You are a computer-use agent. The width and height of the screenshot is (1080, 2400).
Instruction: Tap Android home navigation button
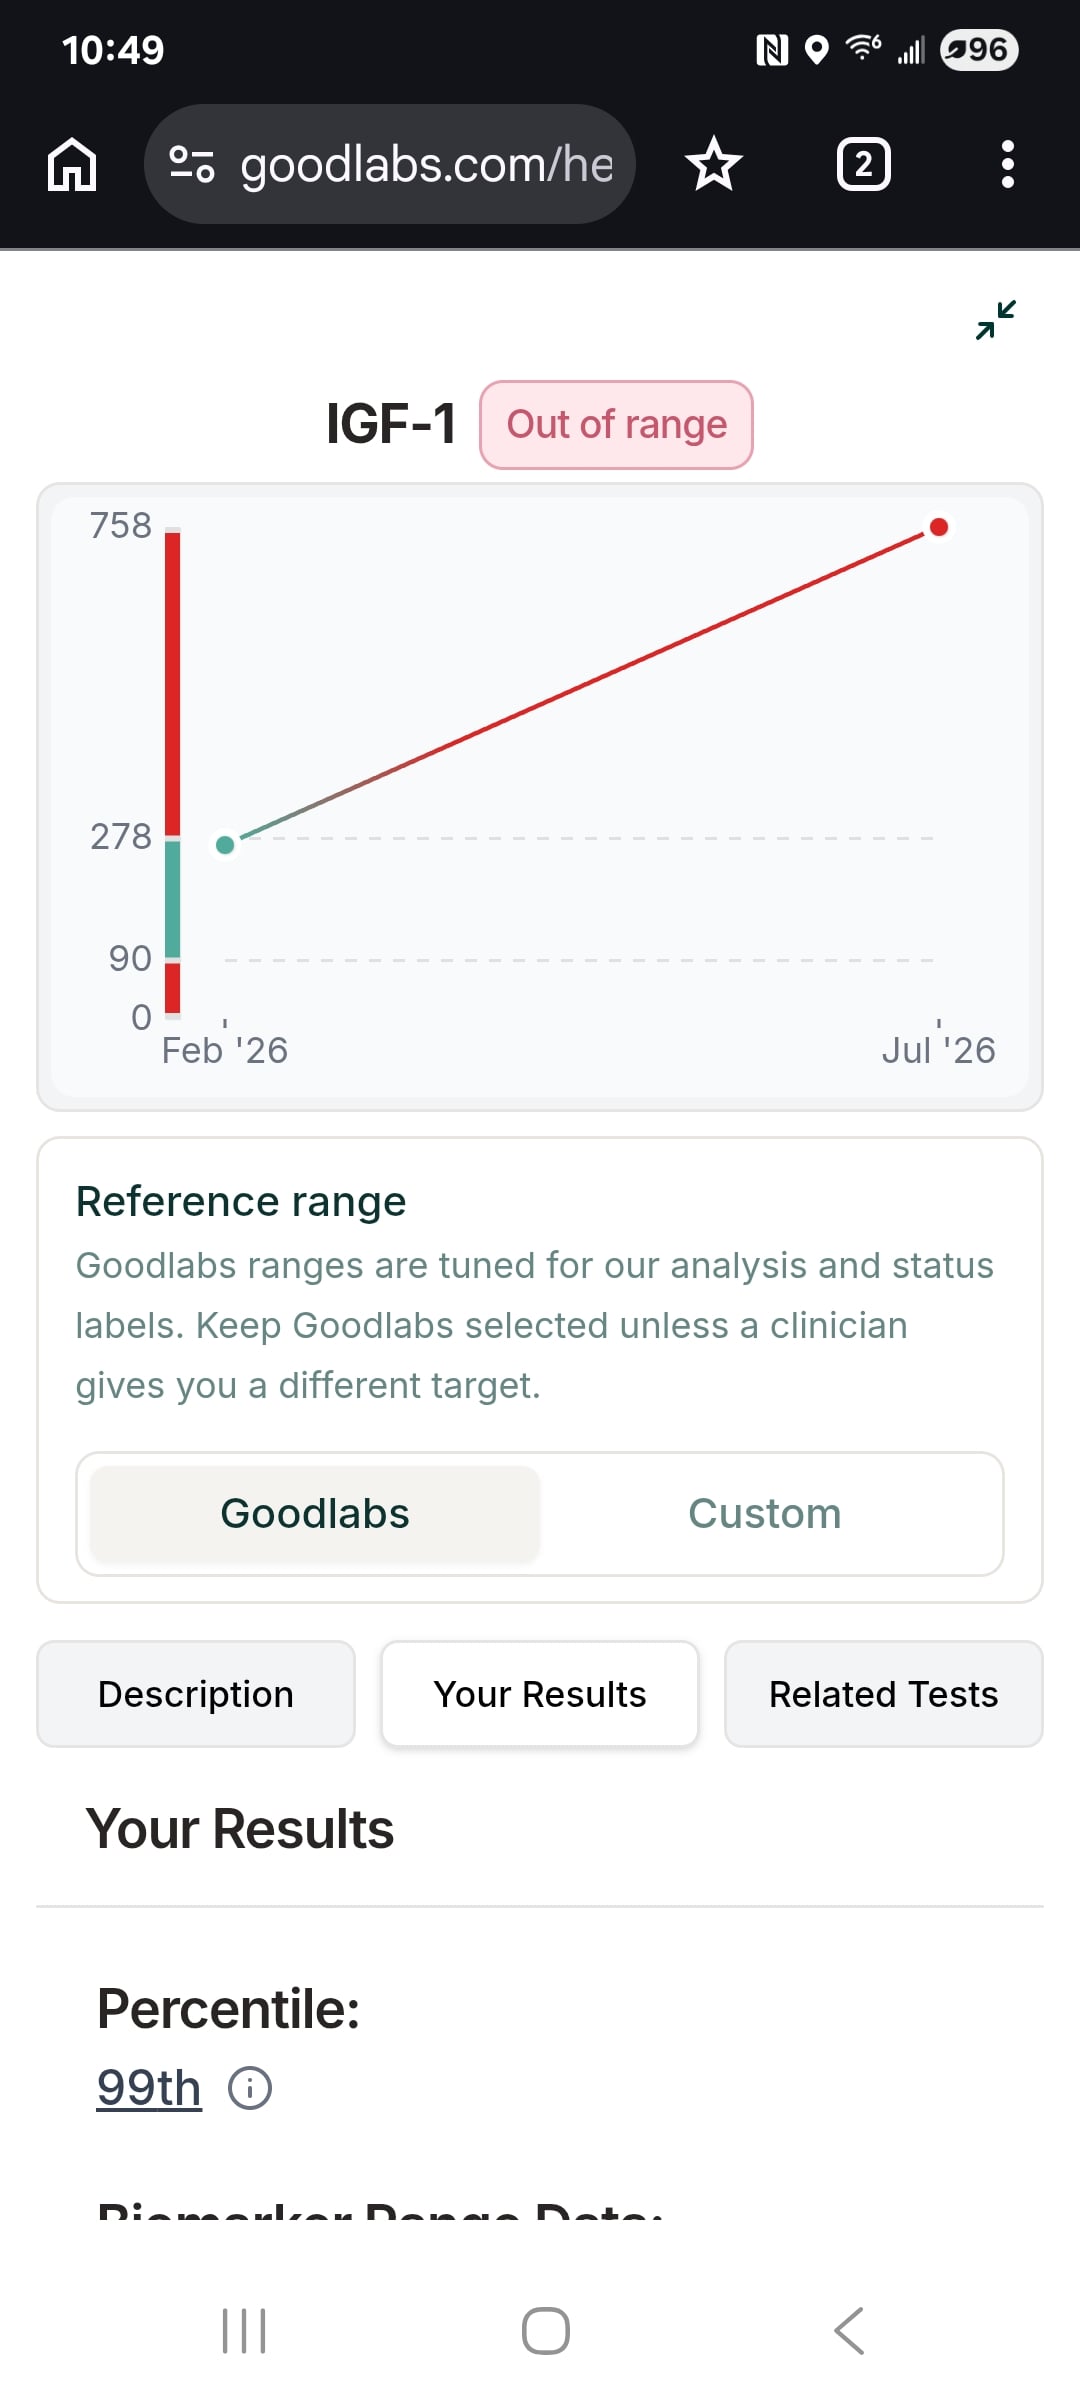(546, 2331)
